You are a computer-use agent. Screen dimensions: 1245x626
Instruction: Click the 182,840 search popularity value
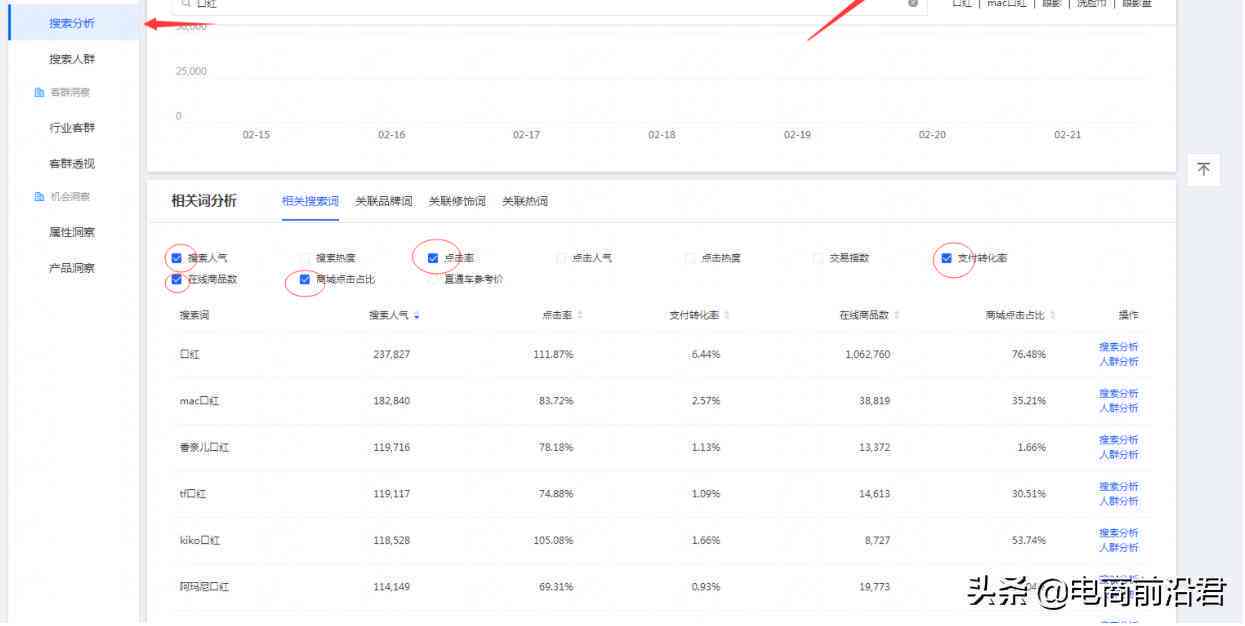(391, 401)
